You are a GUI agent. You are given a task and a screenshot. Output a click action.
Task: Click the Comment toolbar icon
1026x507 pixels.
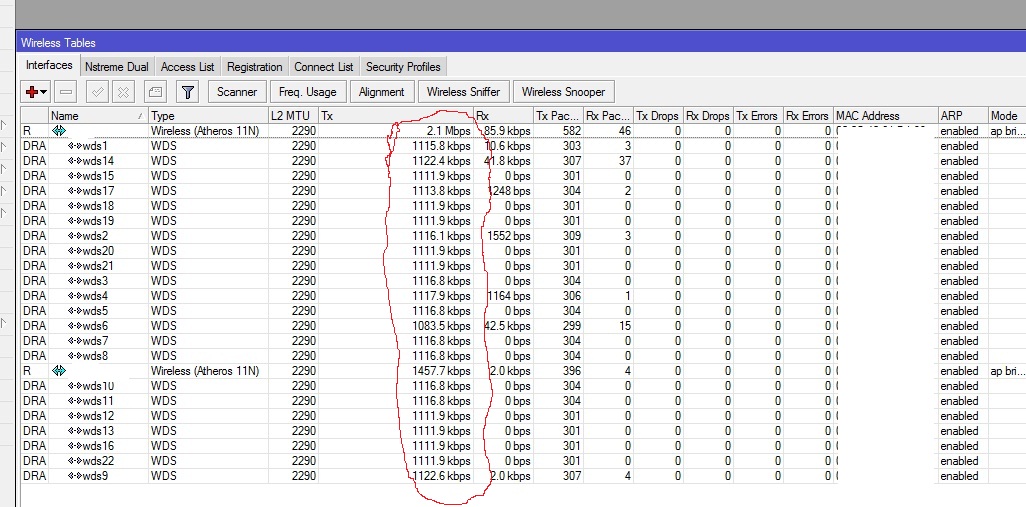tap(155, 92)
